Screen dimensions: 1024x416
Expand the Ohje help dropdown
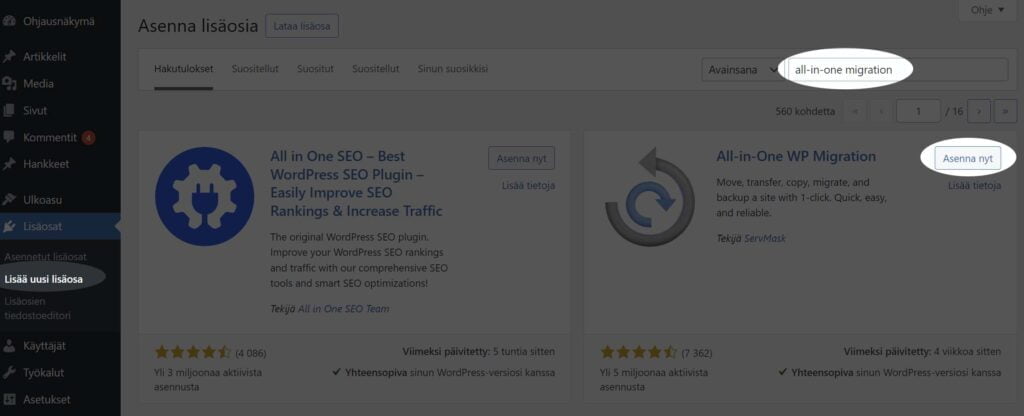[986, 10]
